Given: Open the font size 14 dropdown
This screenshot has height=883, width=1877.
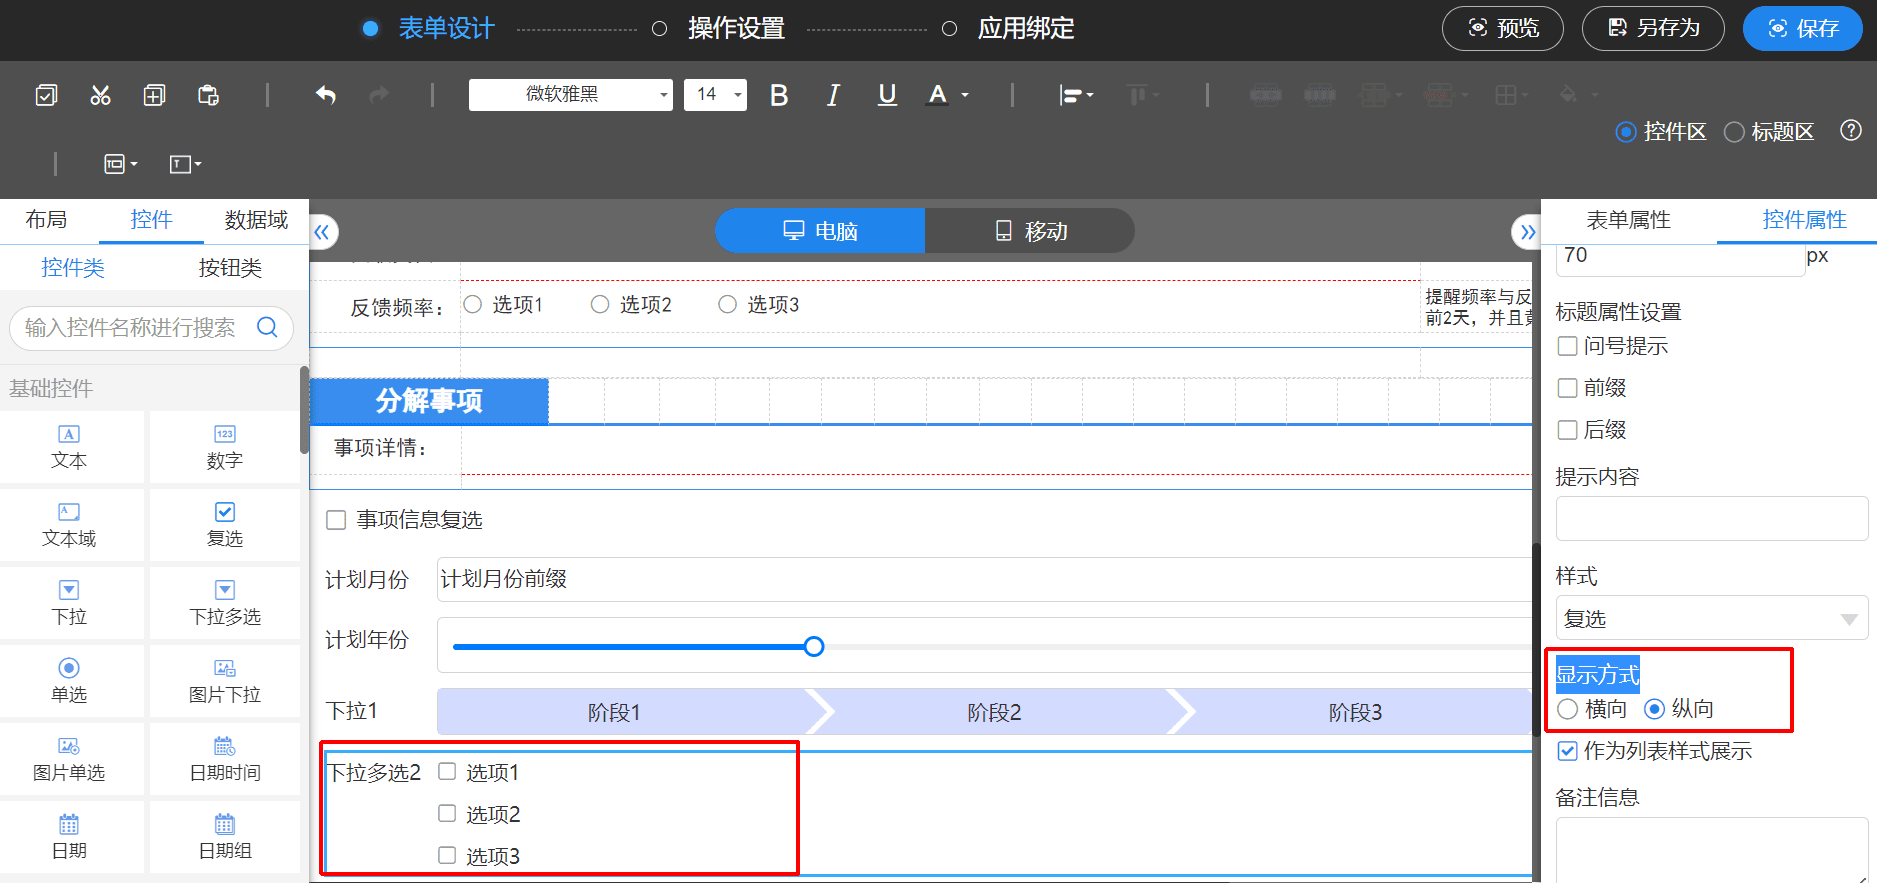Looking at the screenshot, I should [715, 95].
